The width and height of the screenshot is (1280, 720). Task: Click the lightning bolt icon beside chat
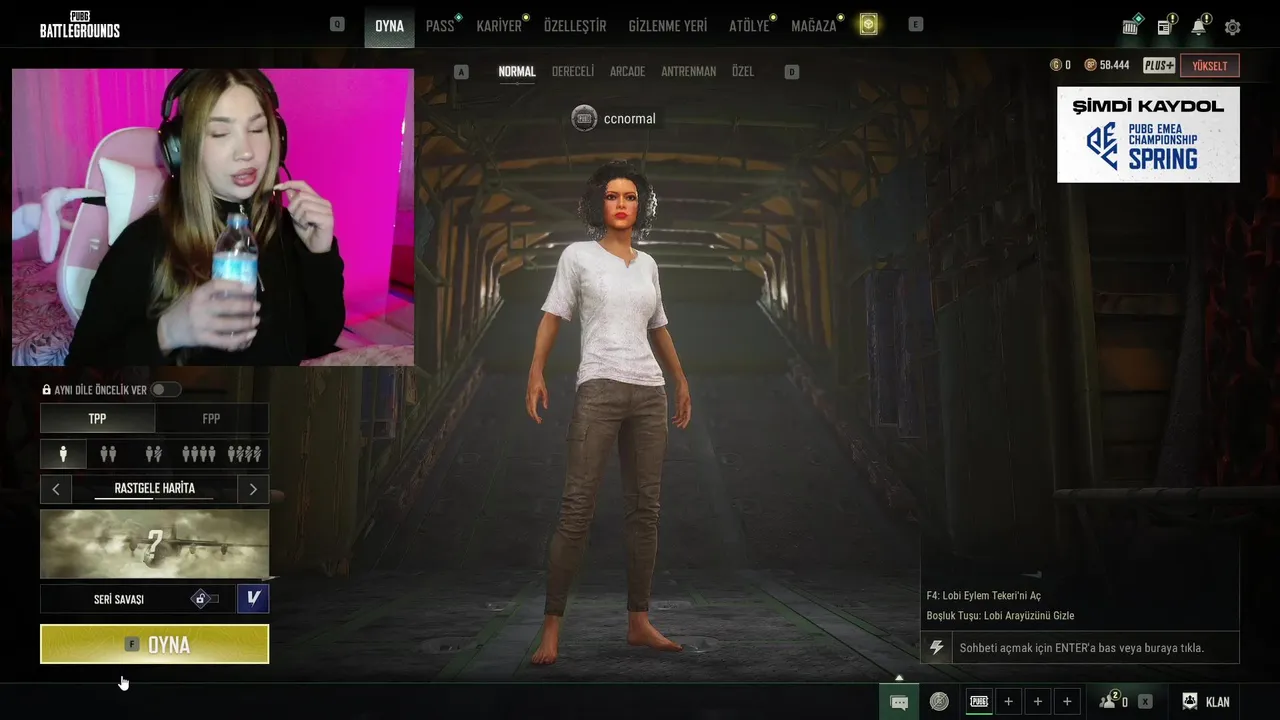tap(937, 648)
